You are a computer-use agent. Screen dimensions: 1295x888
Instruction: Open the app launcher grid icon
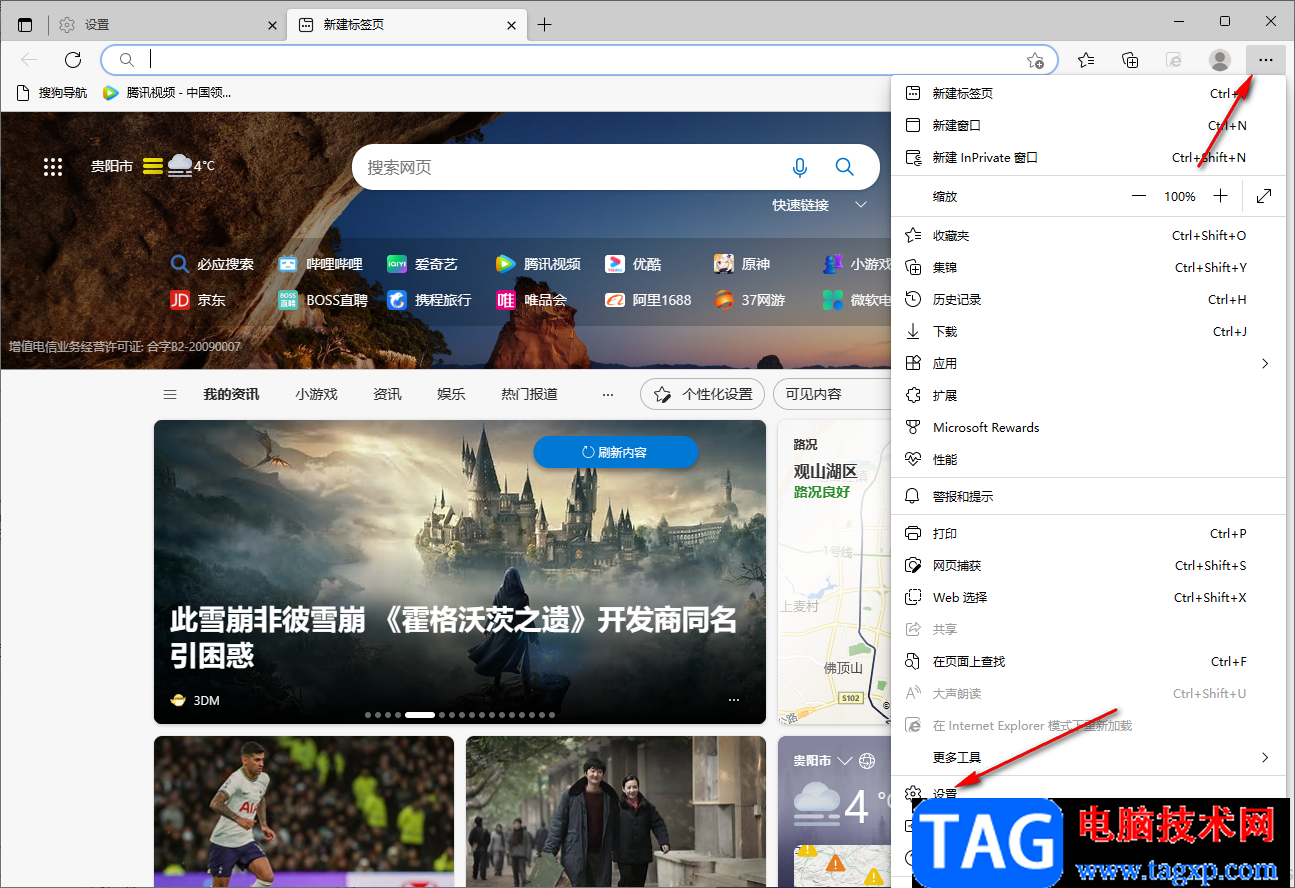[x=53, y=167]
